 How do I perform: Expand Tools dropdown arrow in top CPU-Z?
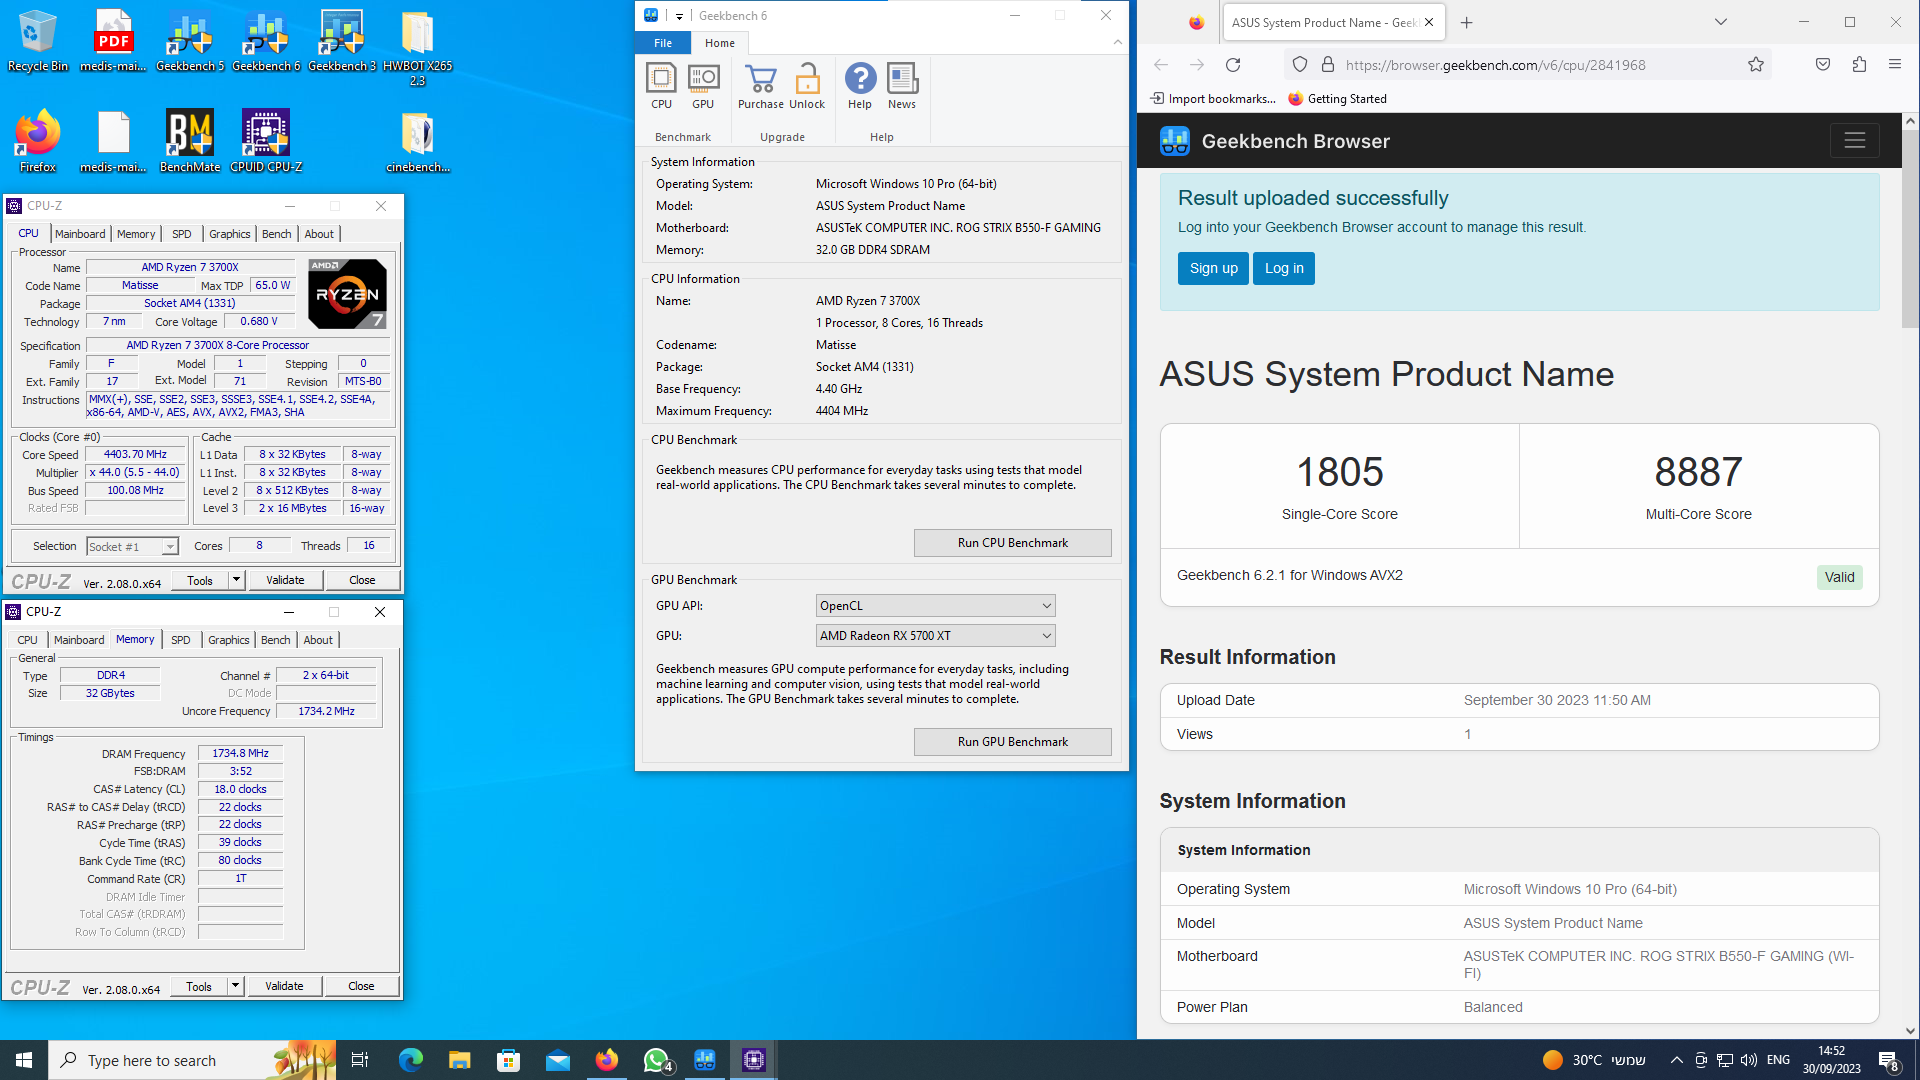point(237,580)
